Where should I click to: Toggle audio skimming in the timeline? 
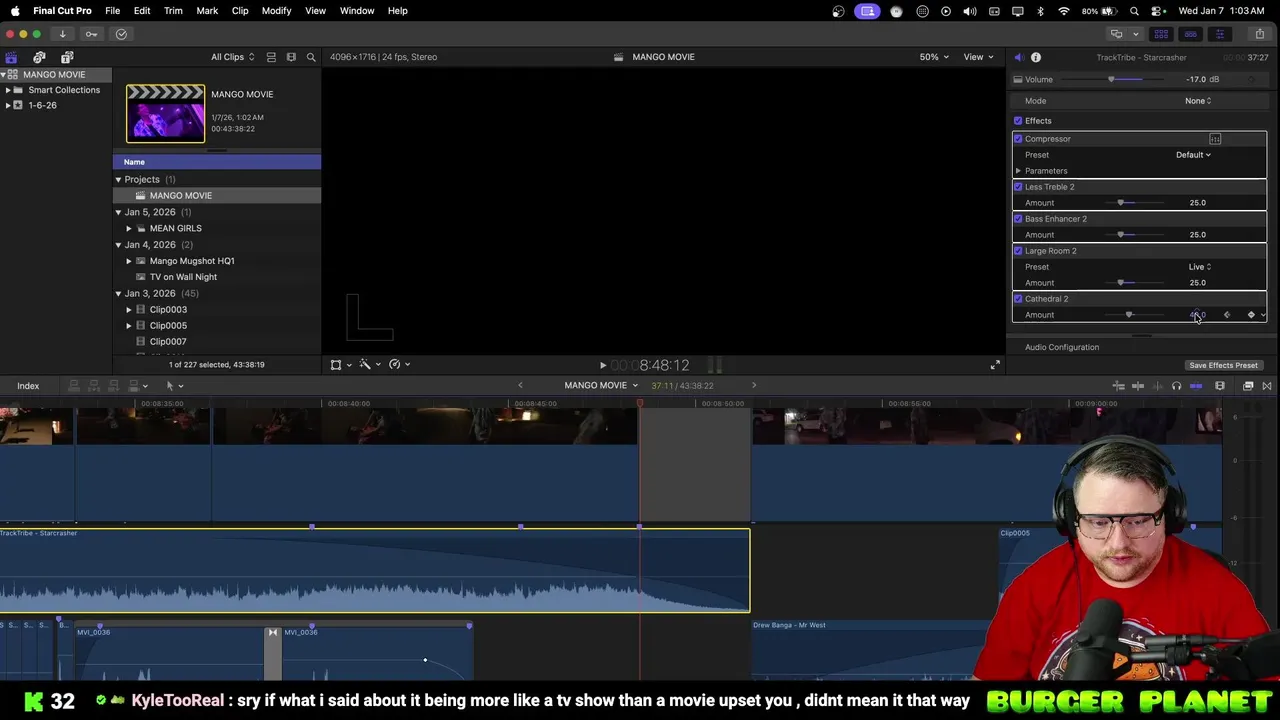tap(1157, 386)
